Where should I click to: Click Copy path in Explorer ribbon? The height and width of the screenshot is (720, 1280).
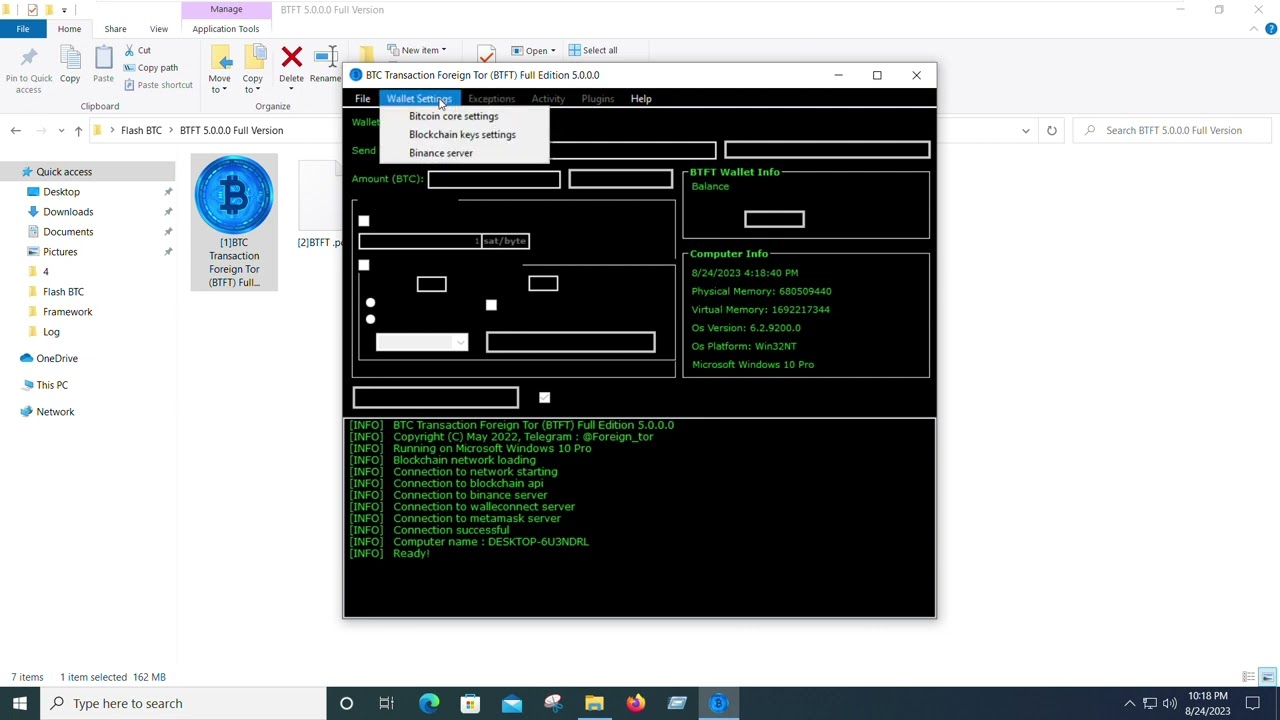pyautogui.click(x=151, y=67)
